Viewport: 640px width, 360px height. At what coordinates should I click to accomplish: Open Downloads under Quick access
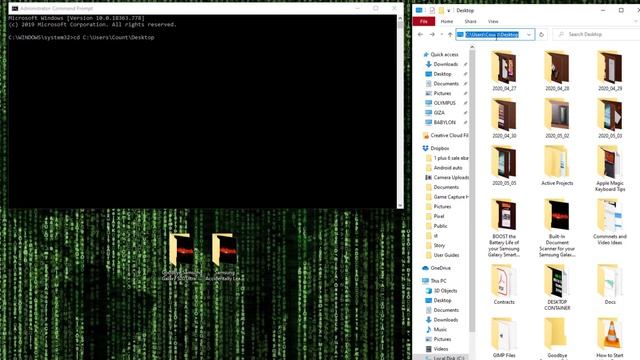pos(445,64)
